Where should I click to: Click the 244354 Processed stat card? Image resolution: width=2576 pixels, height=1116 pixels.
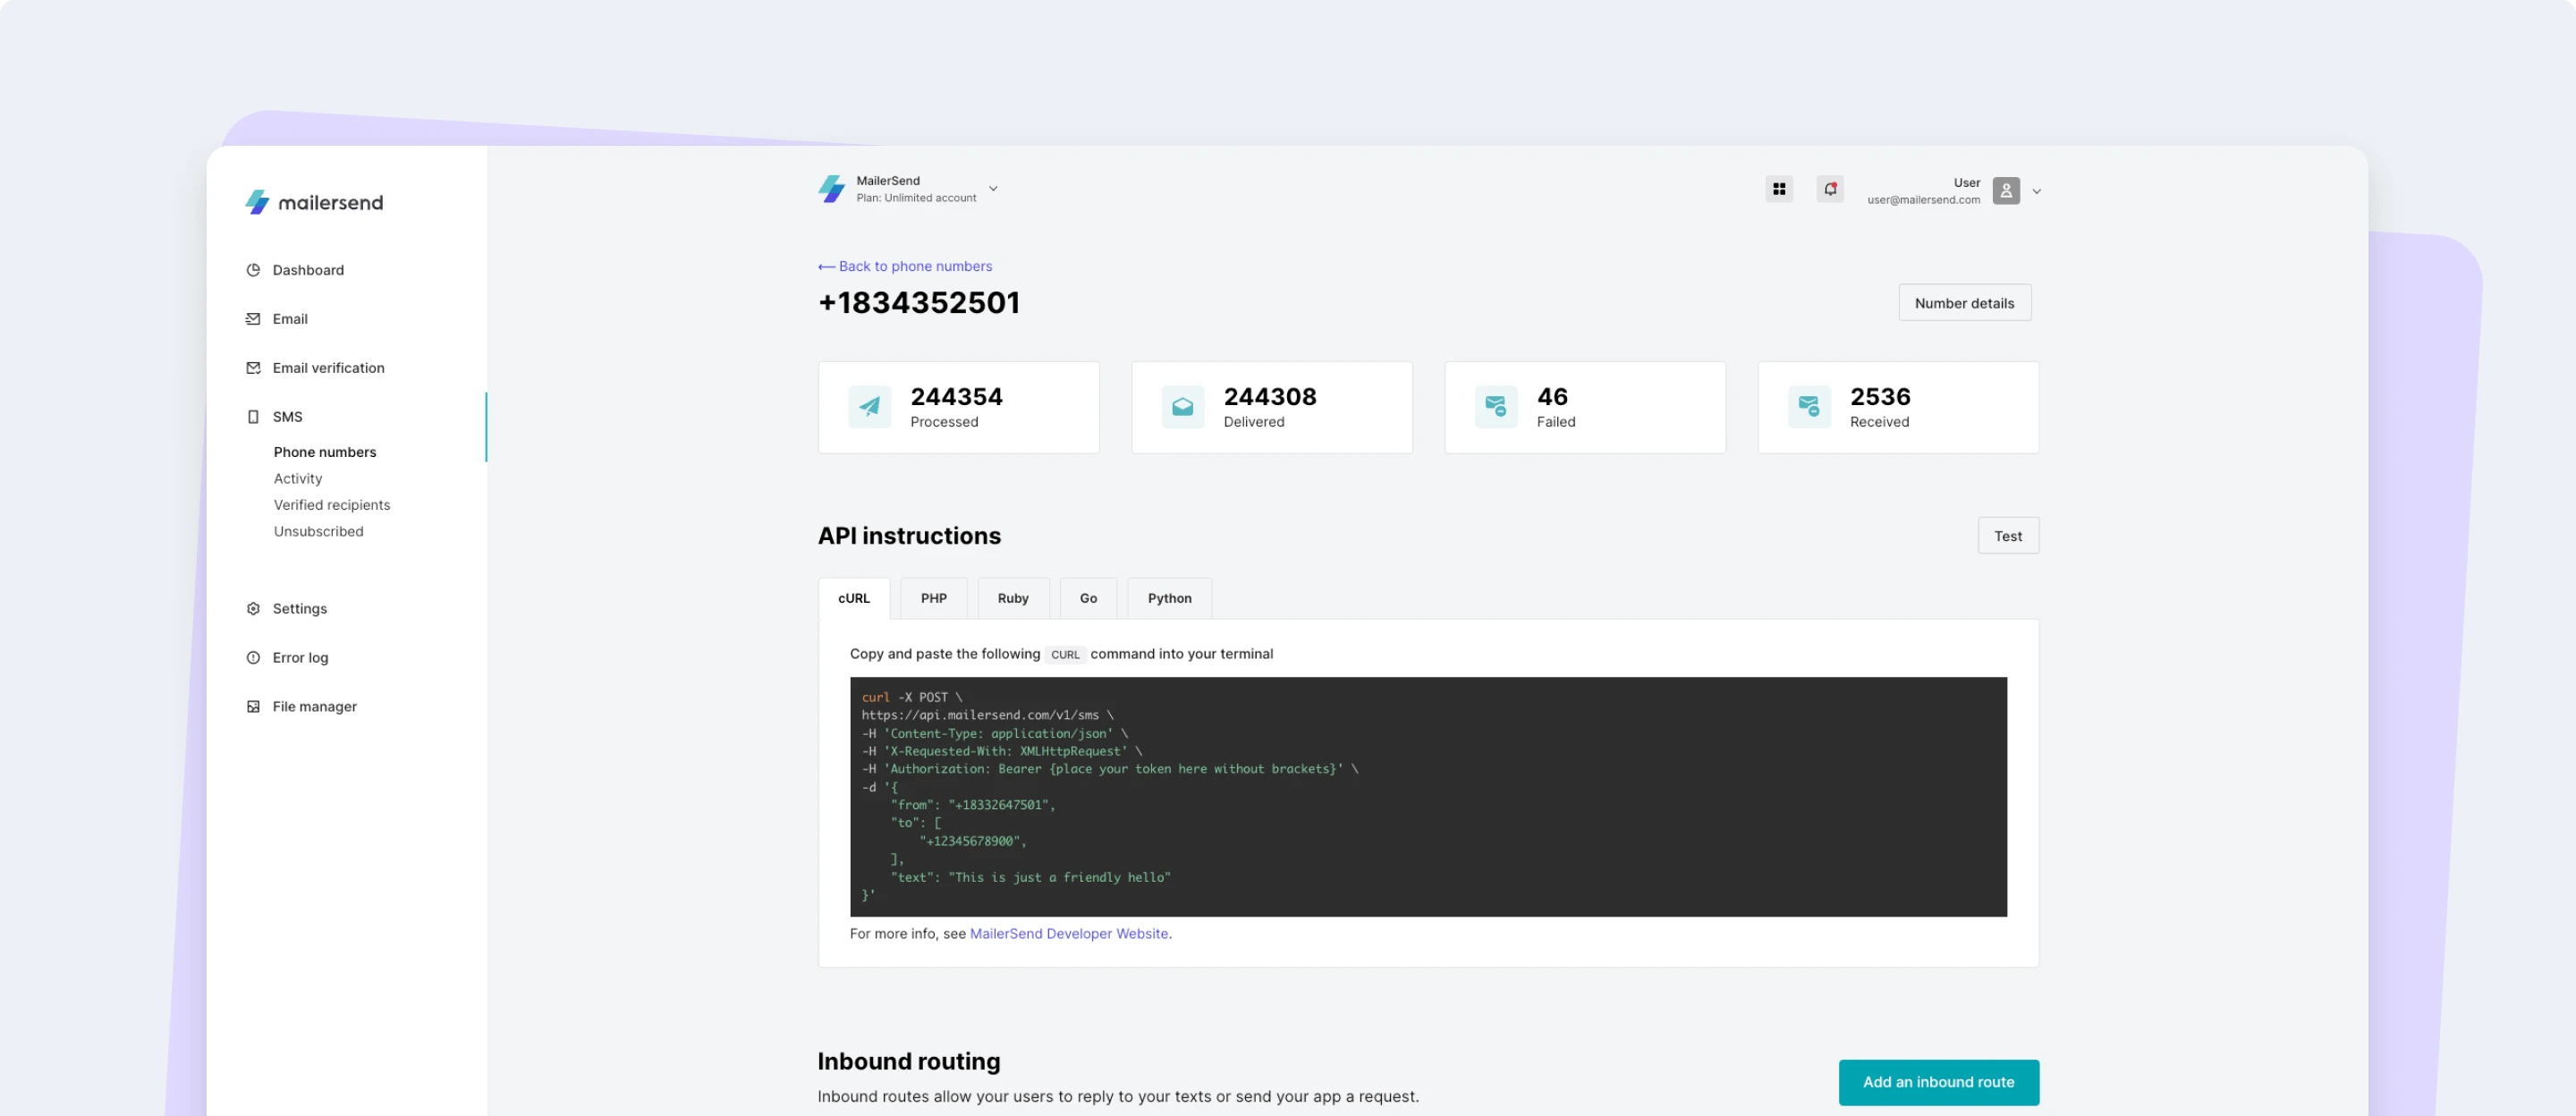[x=958, y=407]
